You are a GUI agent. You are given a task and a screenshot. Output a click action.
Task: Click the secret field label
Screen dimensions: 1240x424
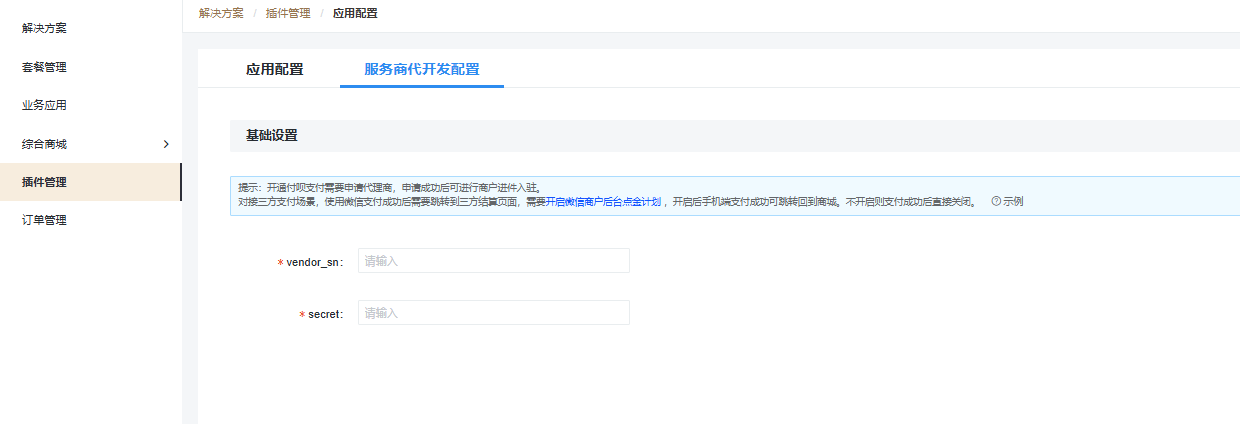pyautogui.click(x=325, y=314)
